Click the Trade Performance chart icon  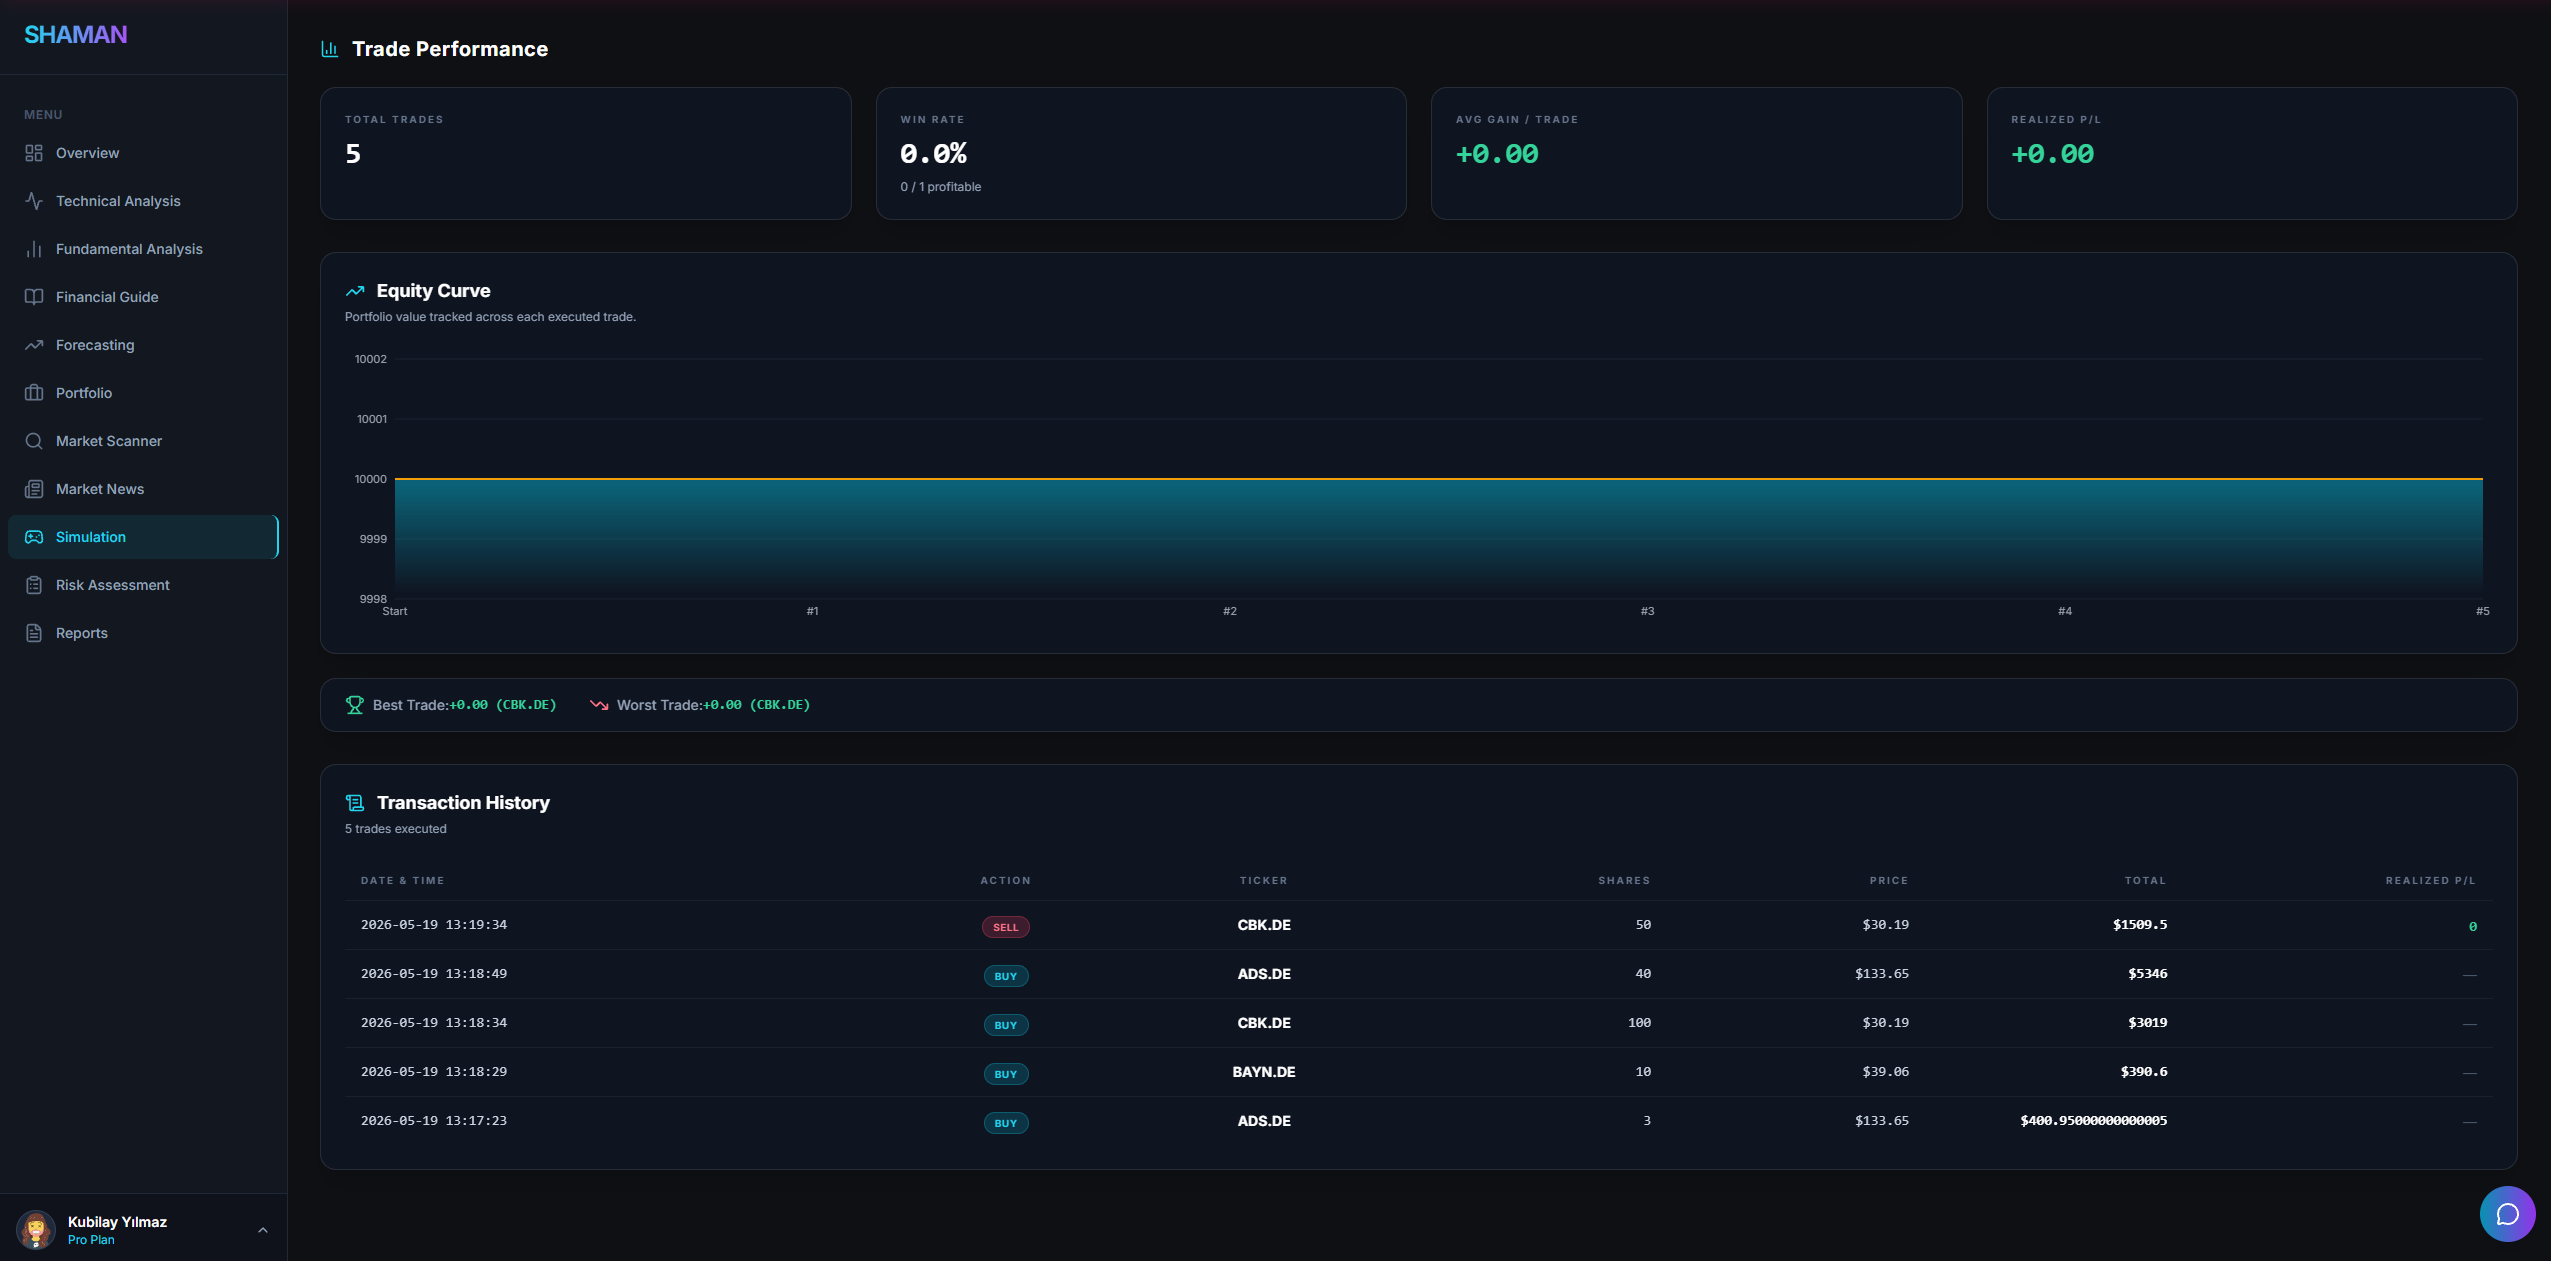pos(329,49)
